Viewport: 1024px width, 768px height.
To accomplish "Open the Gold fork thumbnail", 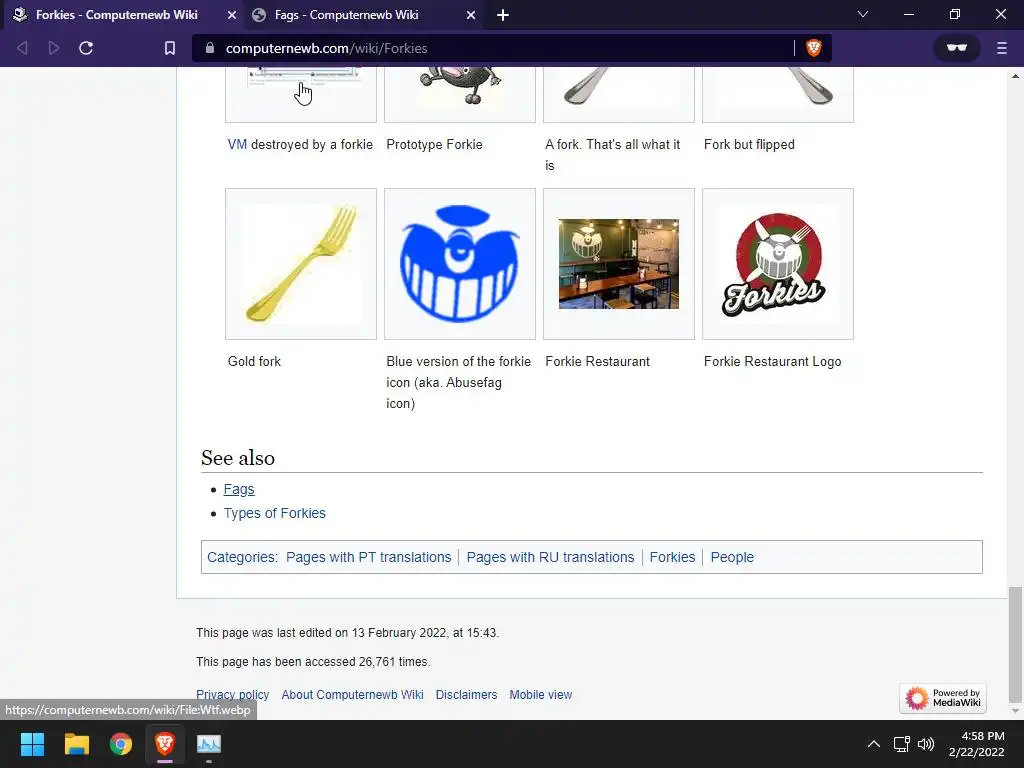I will [x=301, y=264].
